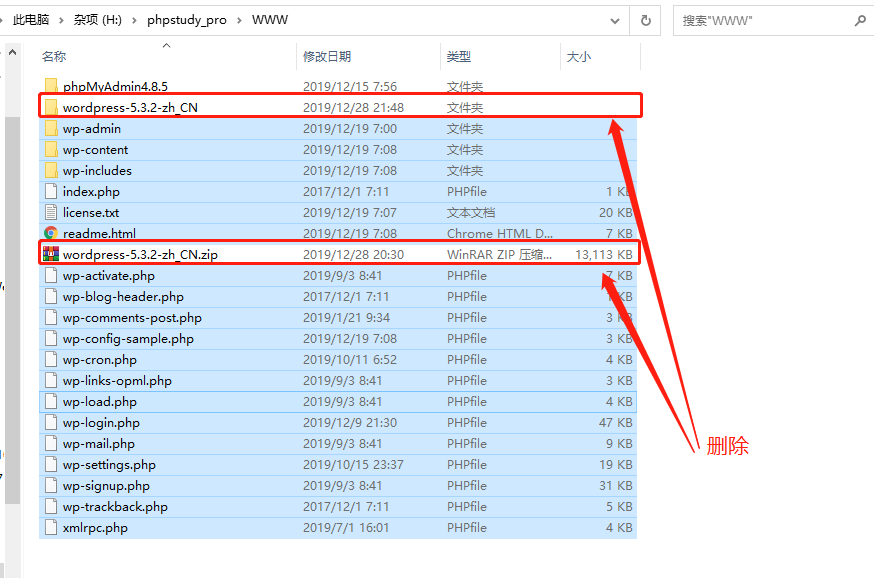Viewport: 874px width, 578px height.
Task: Click the wp-mail.php file icon
Action: coord(51,443)
